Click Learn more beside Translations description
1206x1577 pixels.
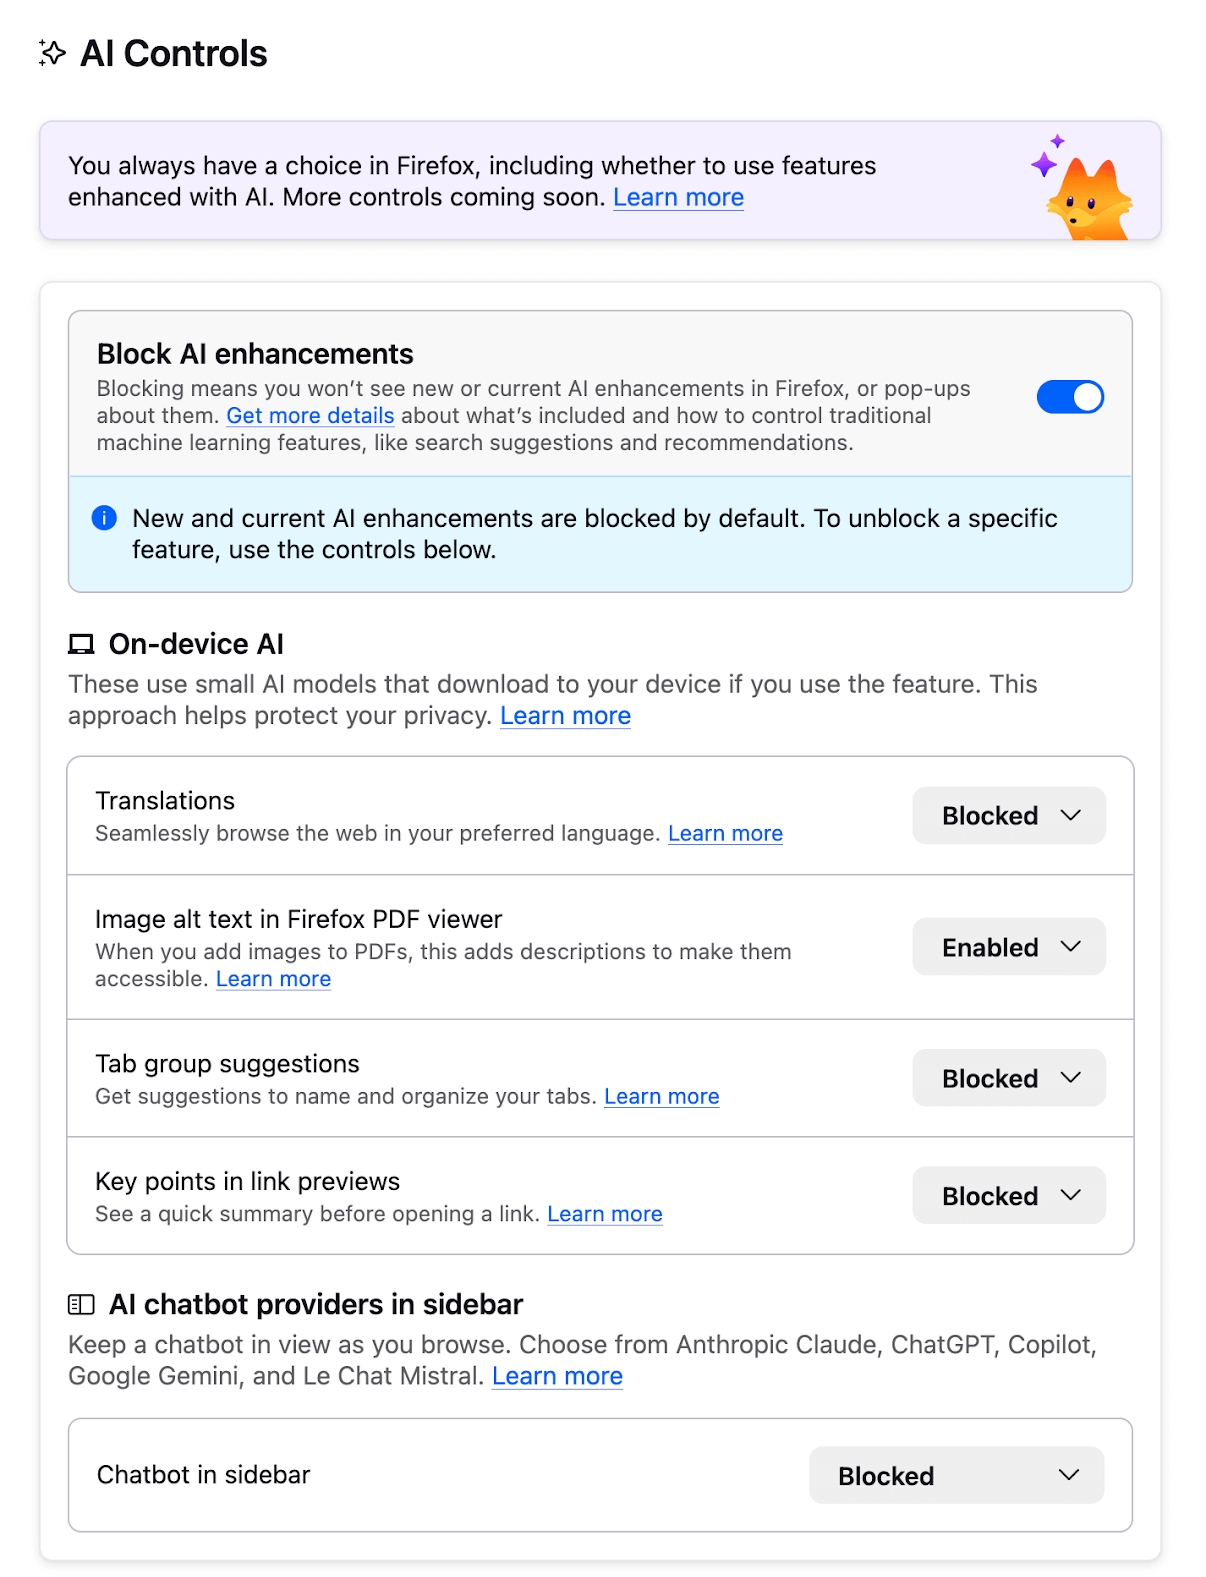(x=725, y=833)
